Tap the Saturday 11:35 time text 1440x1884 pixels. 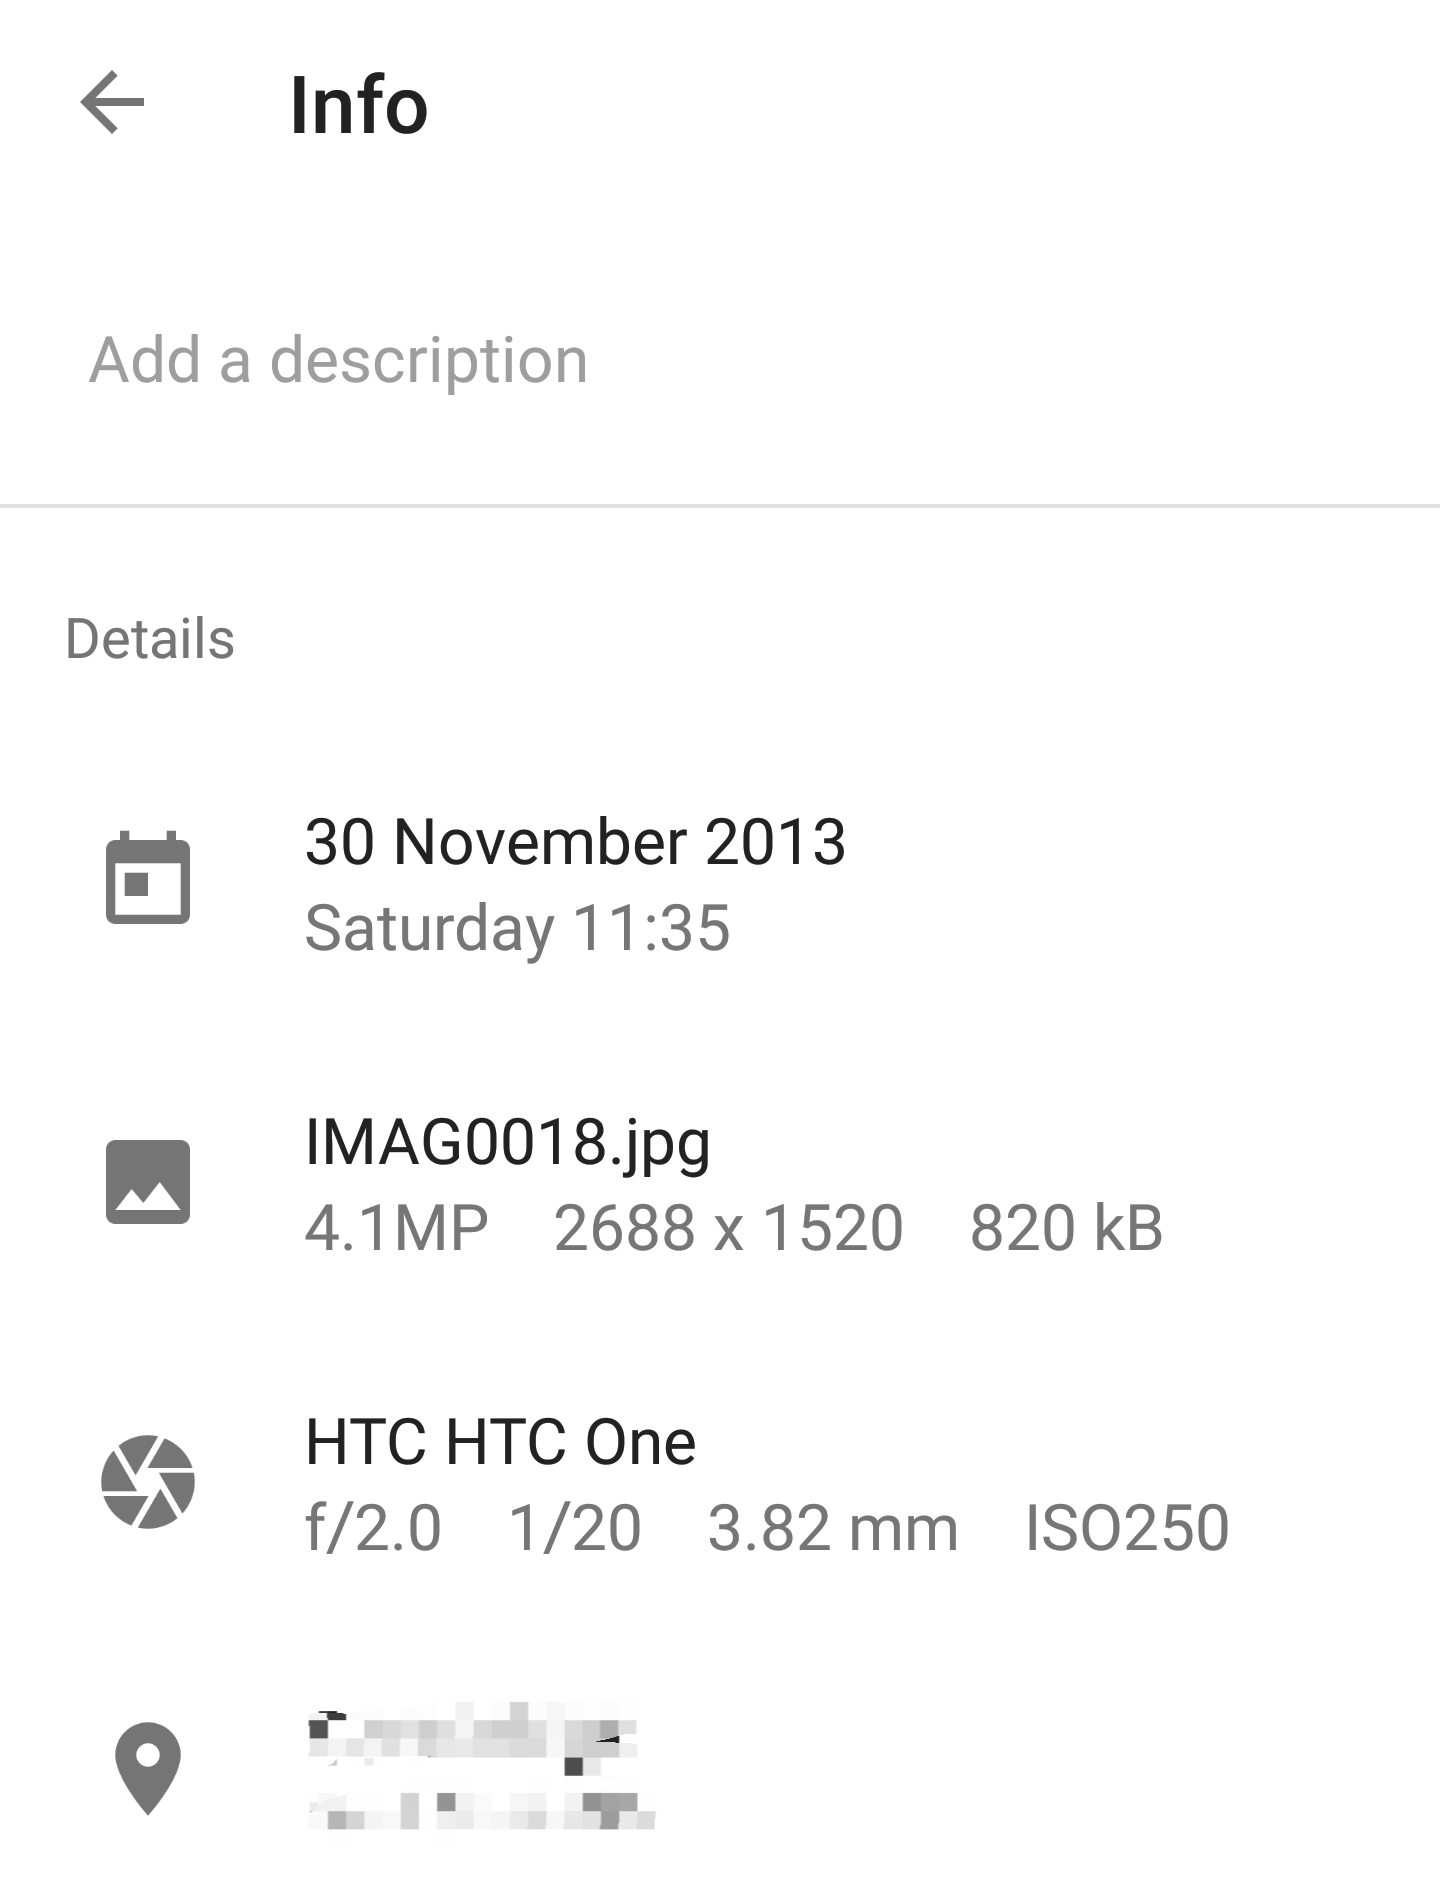coord(517,929)
